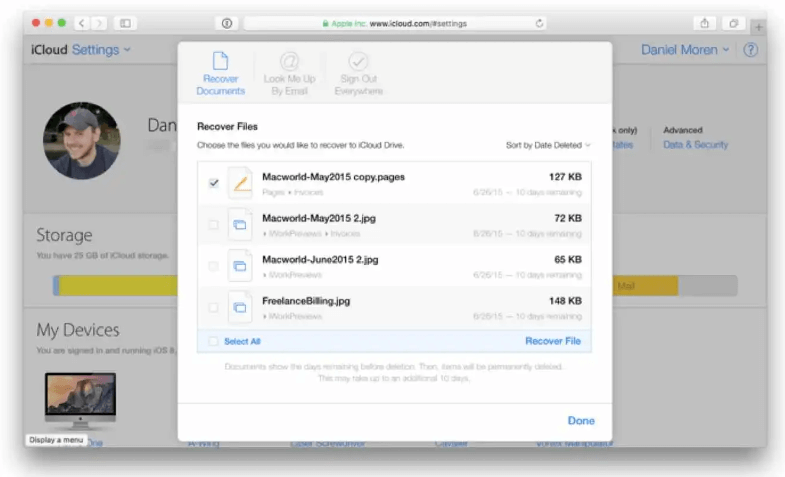The height and width of the screenshot is (477, 785).
Task: Uncheck Macworld-May2015 copy.pages checkbox
Action: click(214, 183)
